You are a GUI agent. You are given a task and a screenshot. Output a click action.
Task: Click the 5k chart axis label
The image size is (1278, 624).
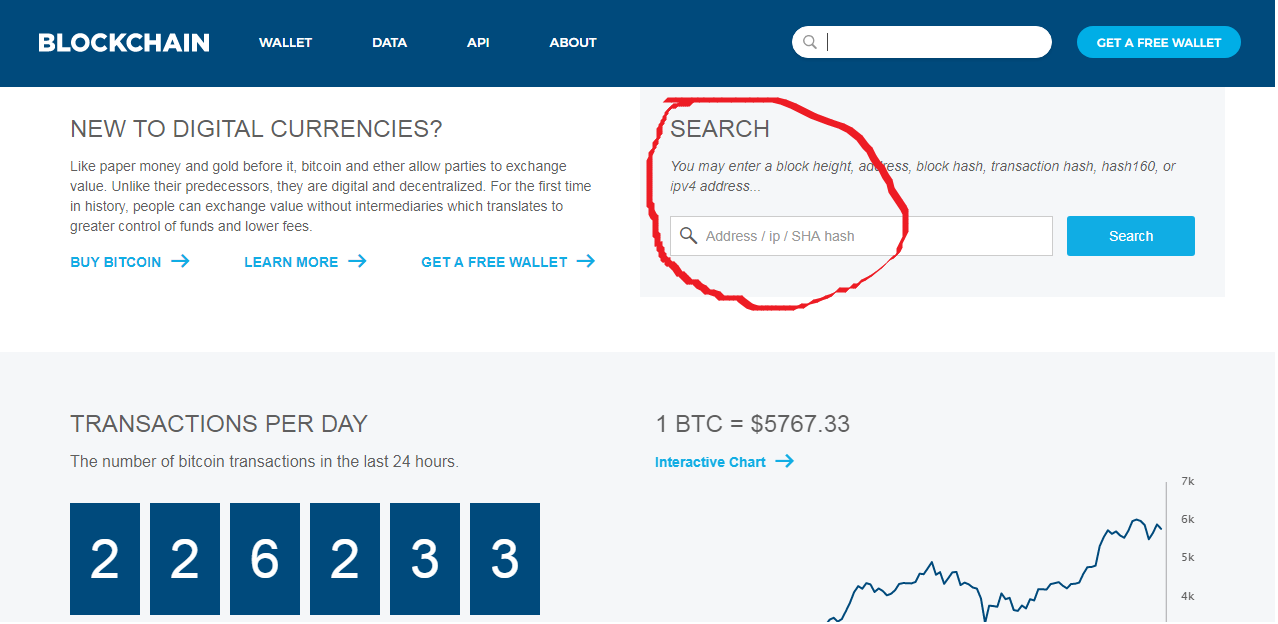coord(1188,557)
